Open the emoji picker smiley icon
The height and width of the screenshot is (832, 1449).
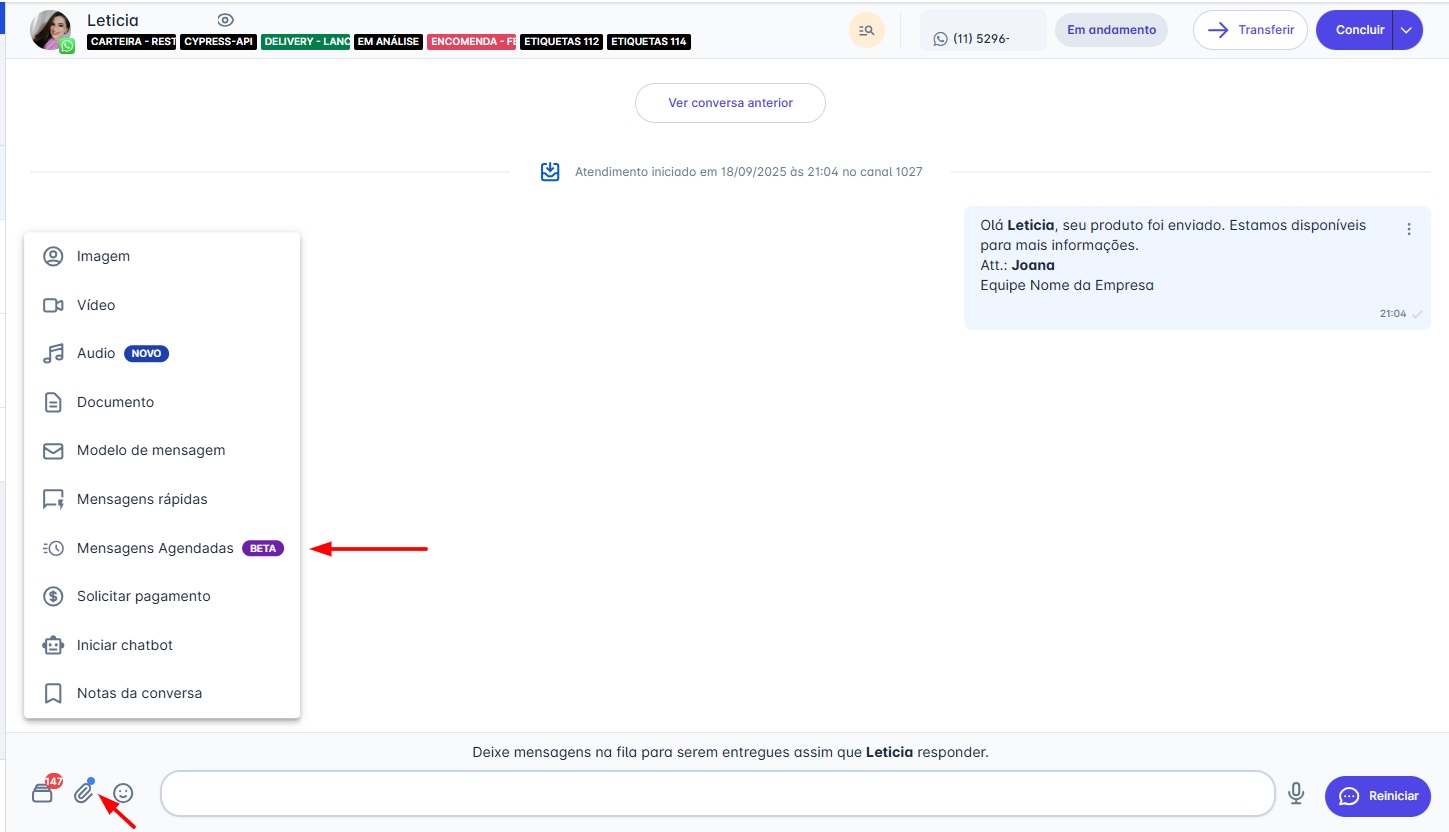[x=123, y=793]
